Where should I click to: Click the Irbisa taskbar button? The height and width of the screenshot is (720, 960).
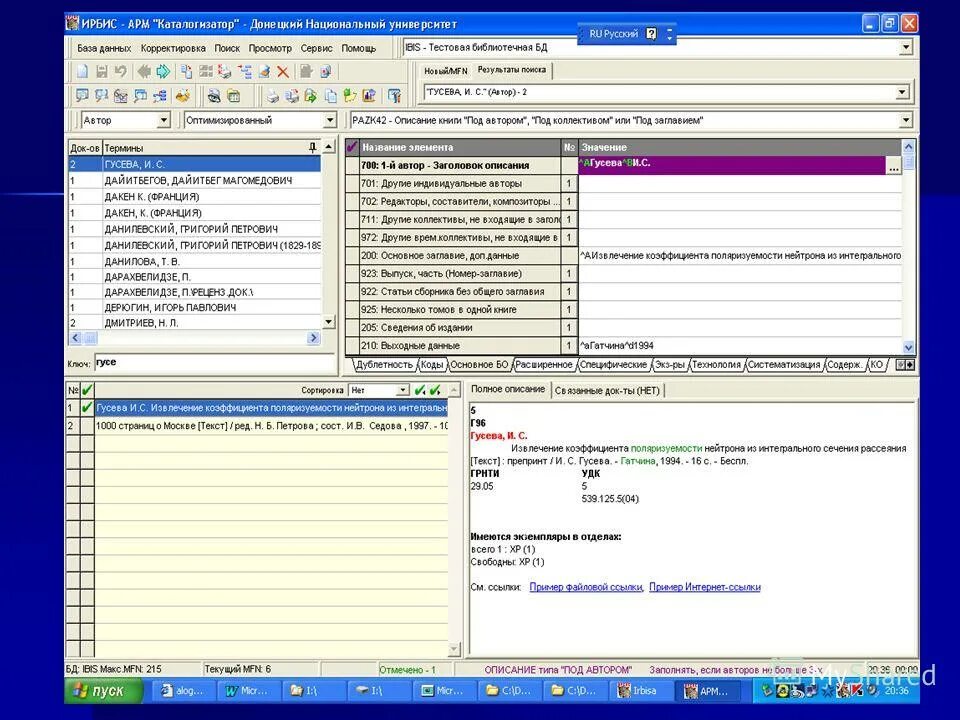click(x=643, y=691)
